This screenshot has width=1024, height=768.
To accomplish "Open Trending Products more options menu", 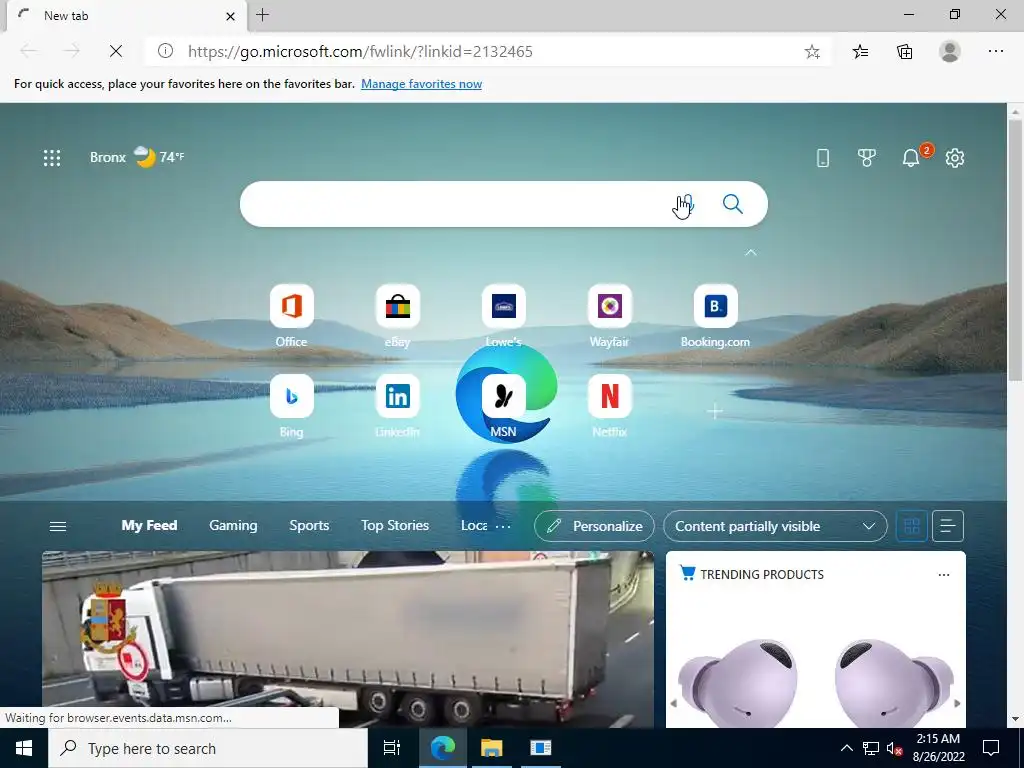I will [944, 575].
